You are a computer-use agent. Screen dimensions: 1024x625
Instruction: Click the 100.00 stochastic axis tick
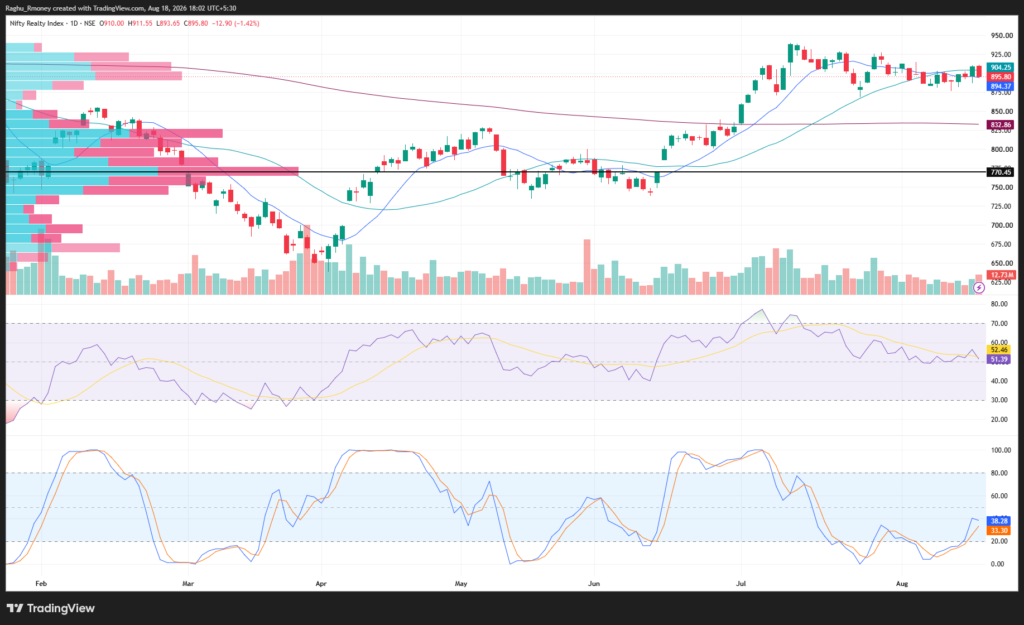click(1001, 451)
